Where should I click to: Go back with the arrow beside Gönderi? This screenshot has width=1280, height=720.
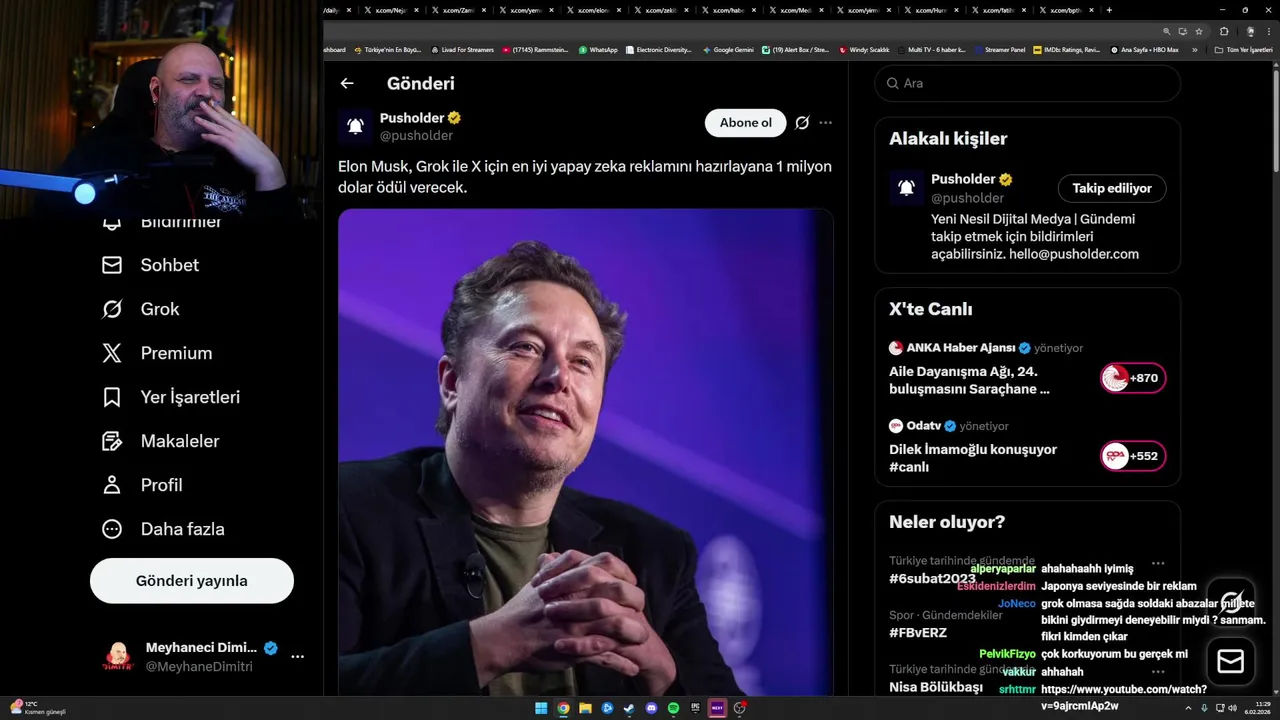tap(347, 84)
